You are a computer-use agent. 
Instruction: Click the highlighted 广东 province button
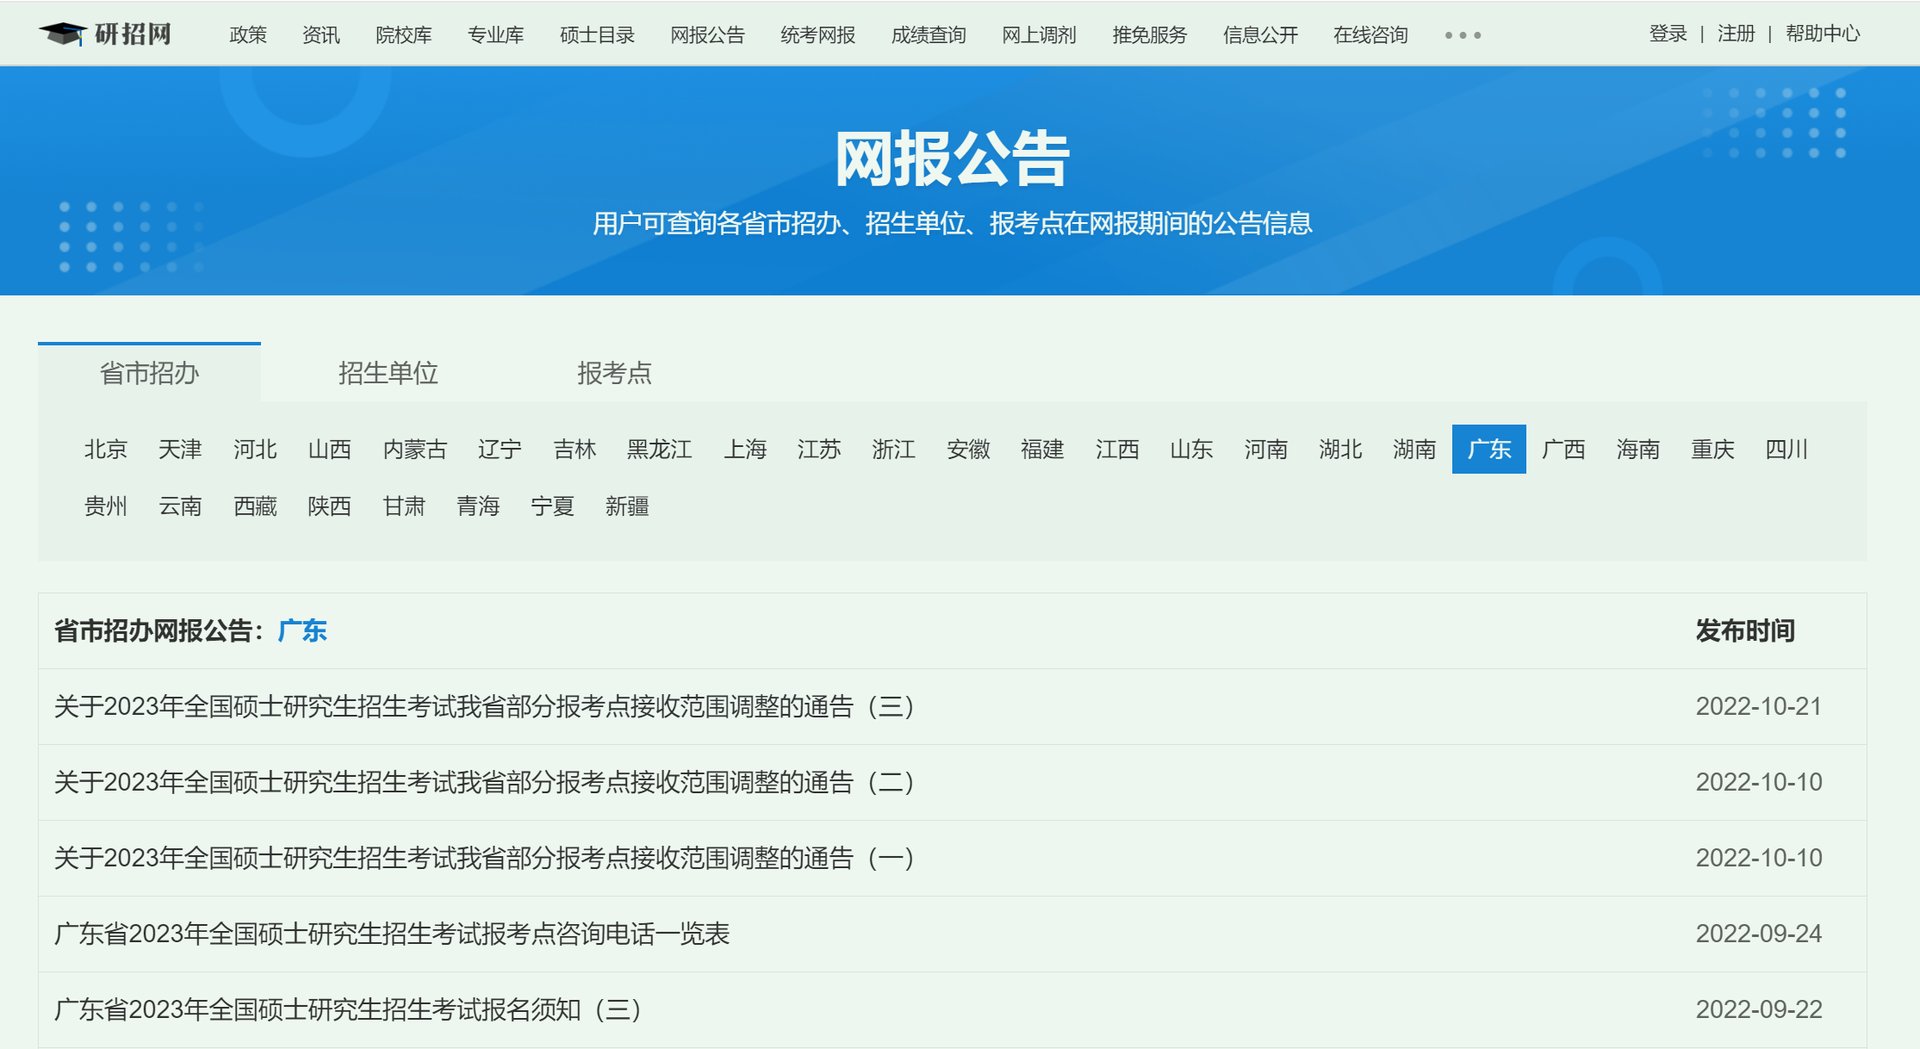click(x=1489, y=449)
